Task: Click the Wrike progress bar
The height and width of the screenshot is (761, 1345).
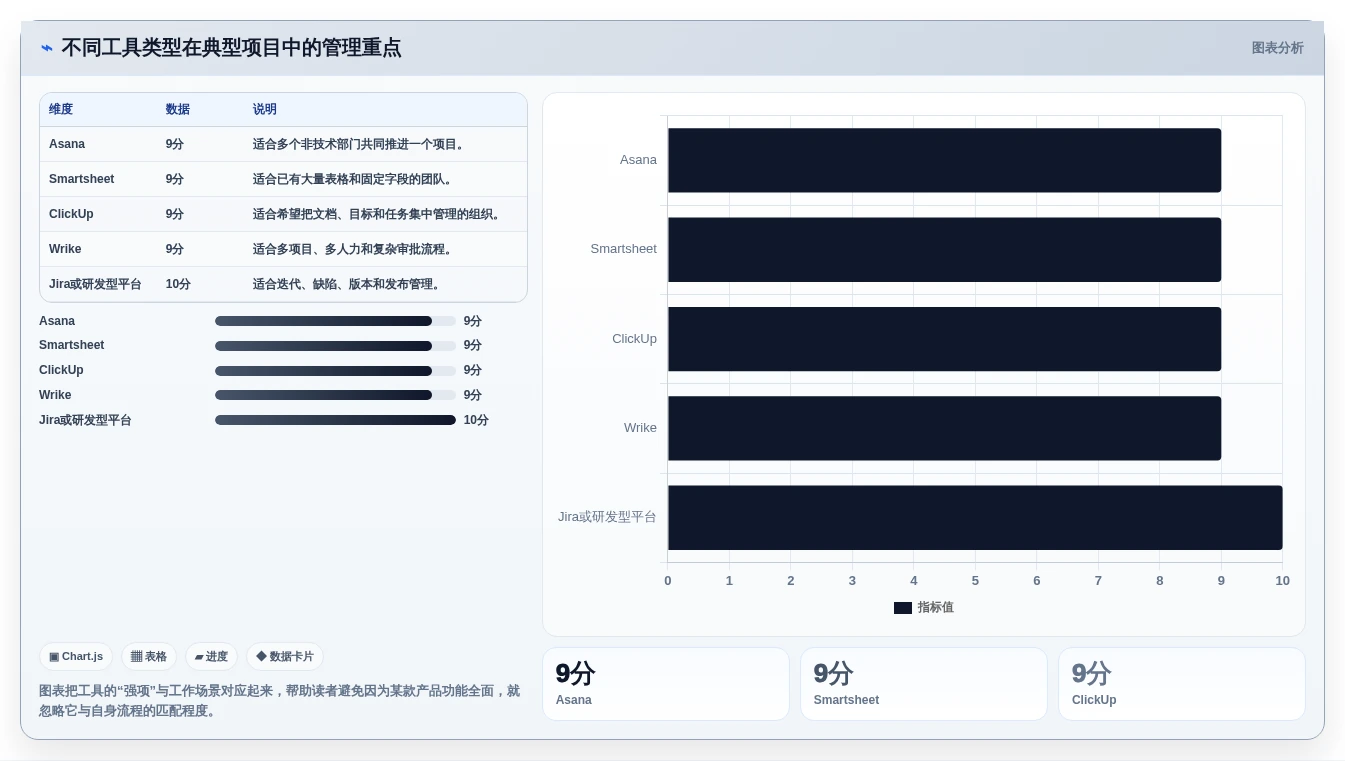Action: 335,395
